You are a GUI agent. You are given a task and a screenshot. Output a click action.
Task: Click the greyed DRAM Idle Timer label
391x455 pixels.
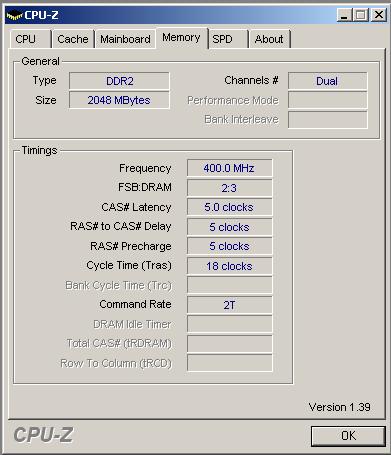coord(132,324)
